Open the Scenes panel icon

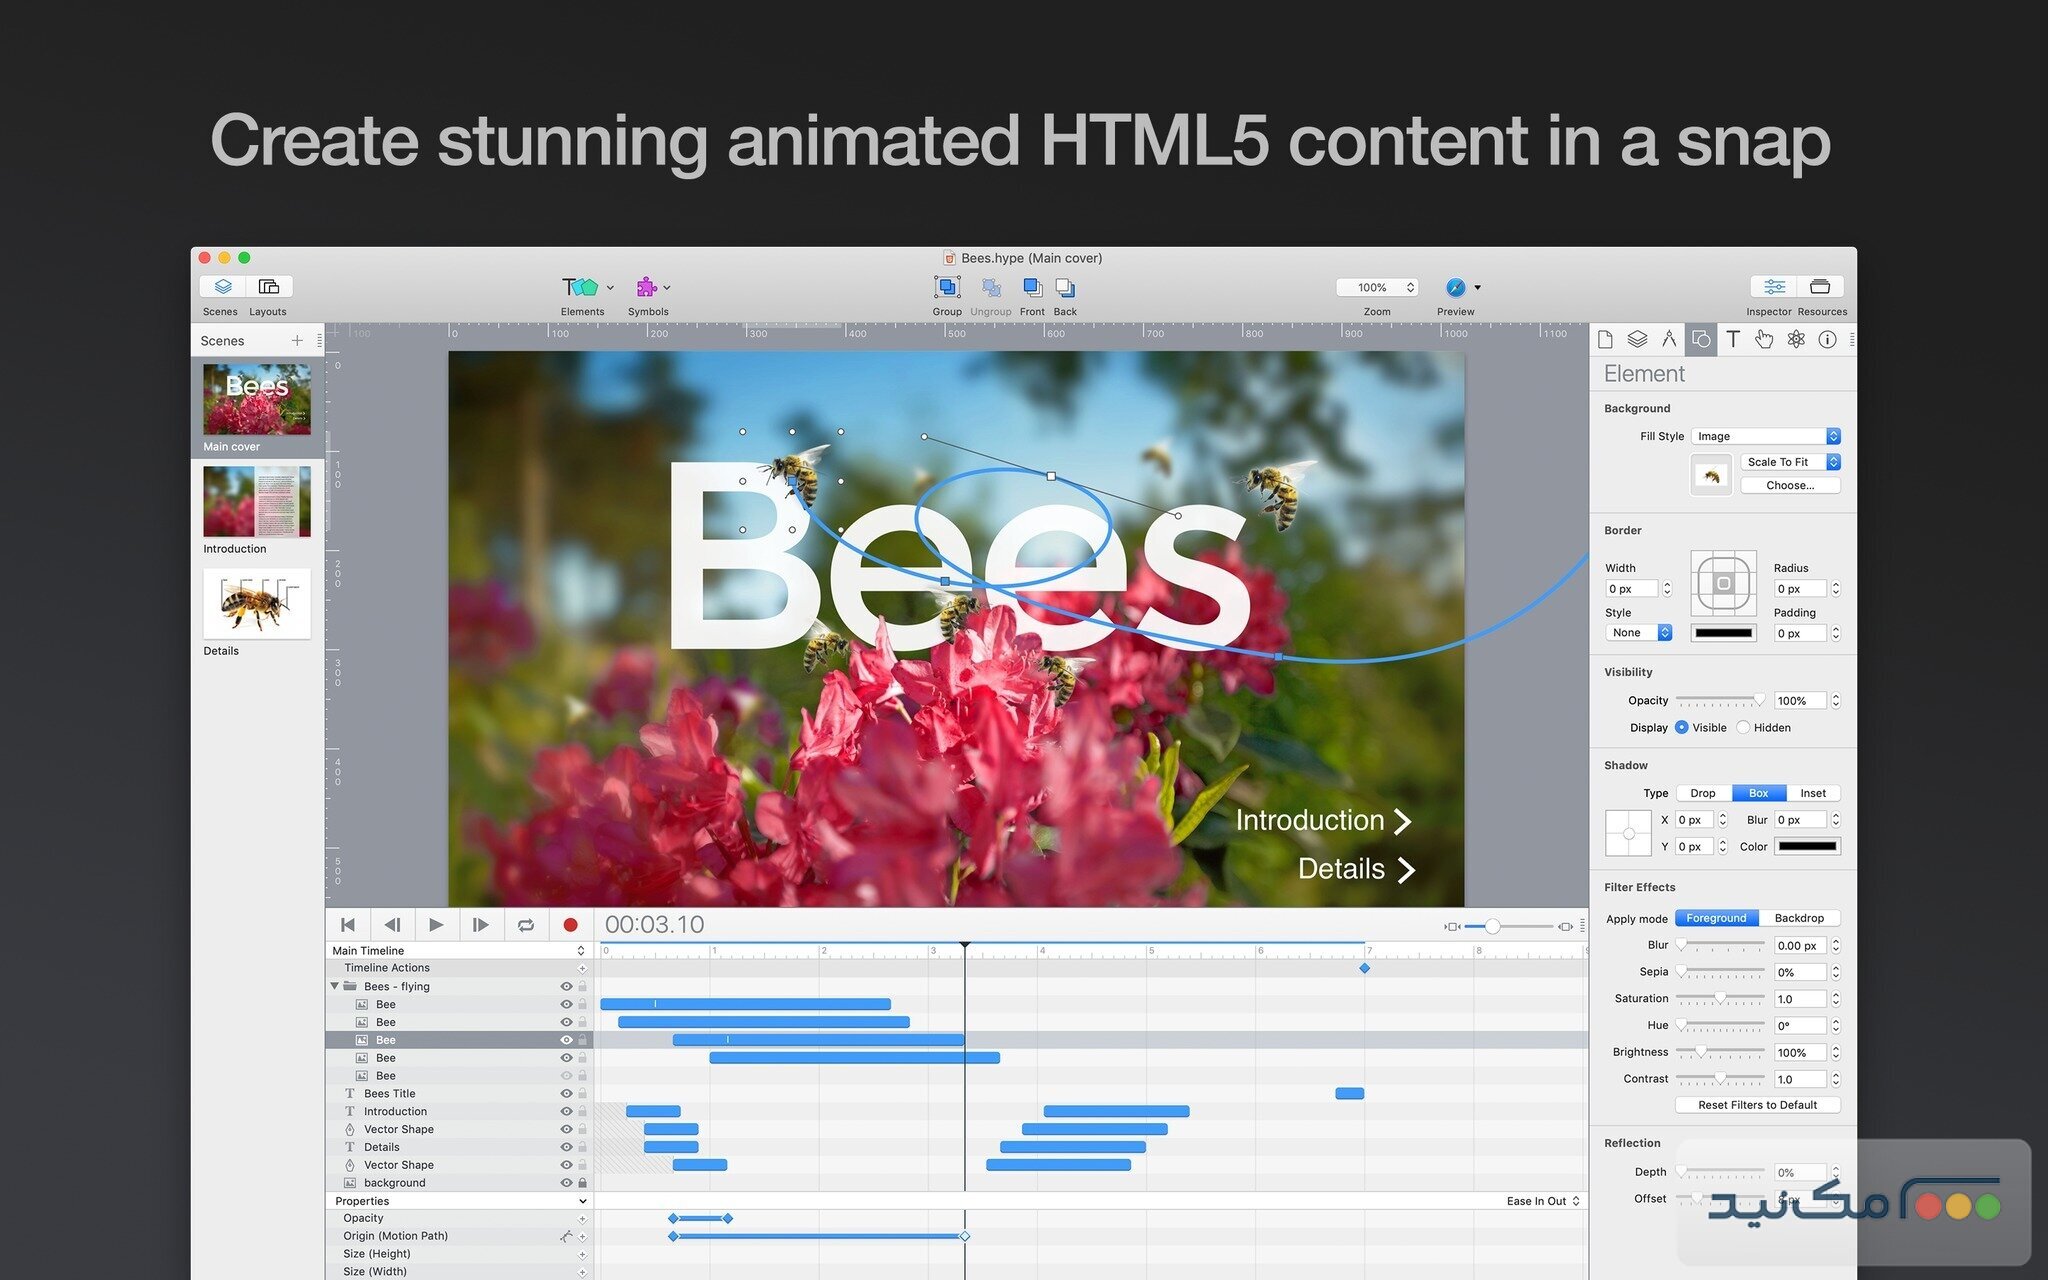222,287
